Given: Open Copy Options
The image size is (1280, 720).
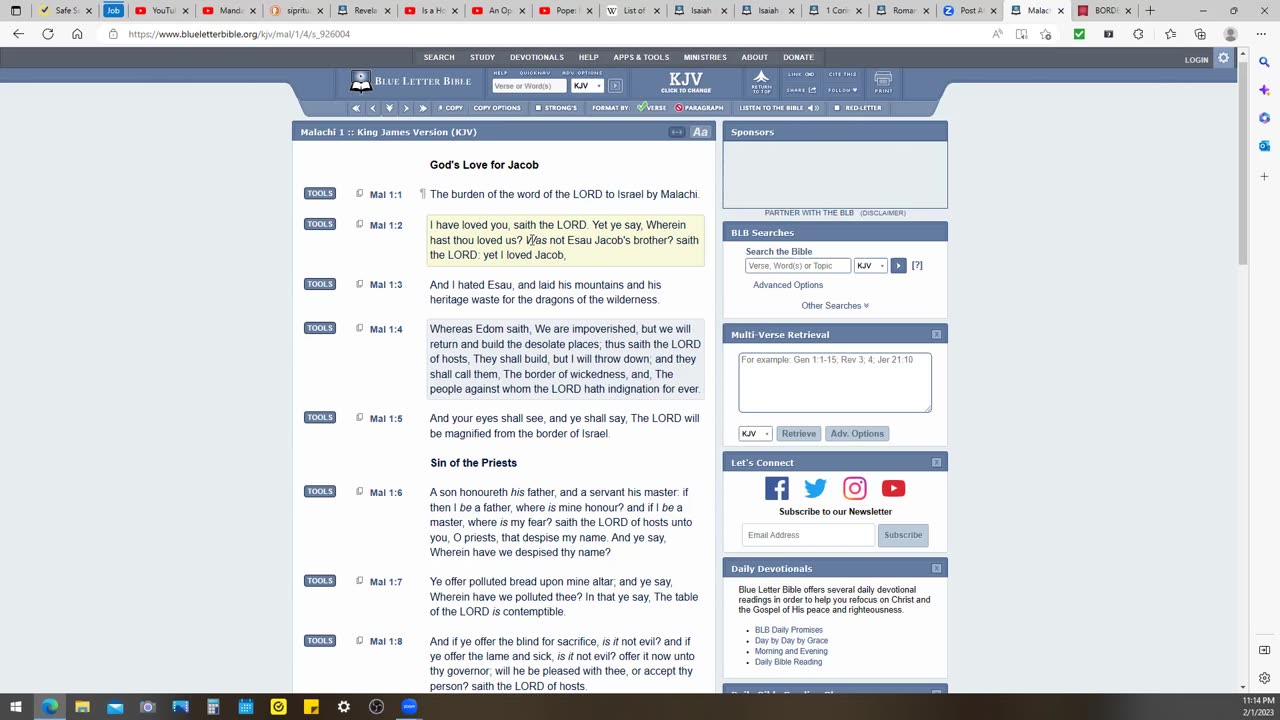Looking at the screenshot, I should [497, 108].
